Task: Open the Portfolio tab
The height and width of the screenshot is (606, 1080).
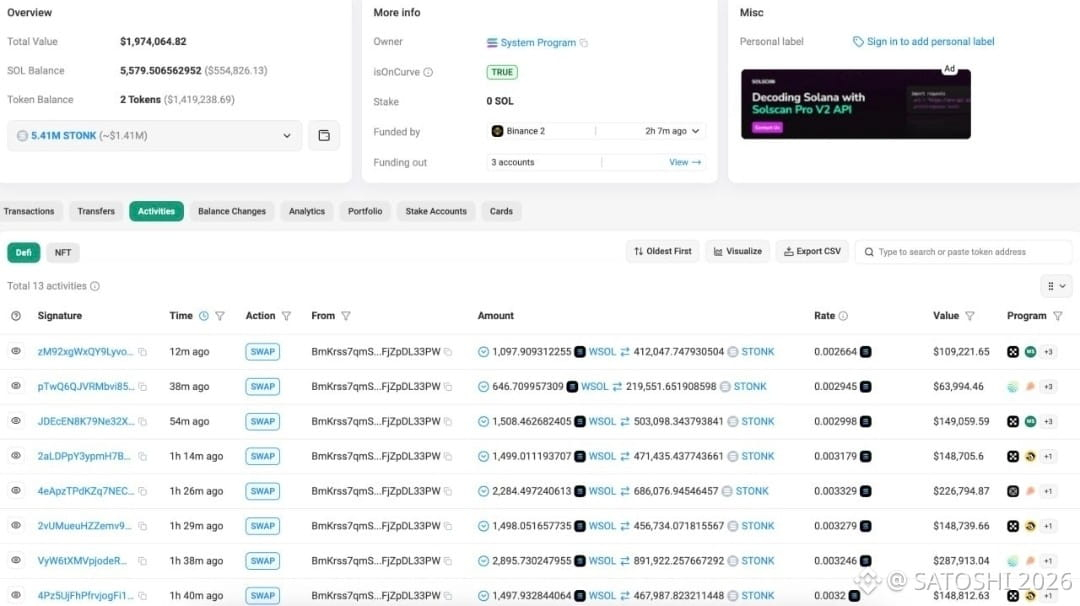Action: click(x=364, y=211)
